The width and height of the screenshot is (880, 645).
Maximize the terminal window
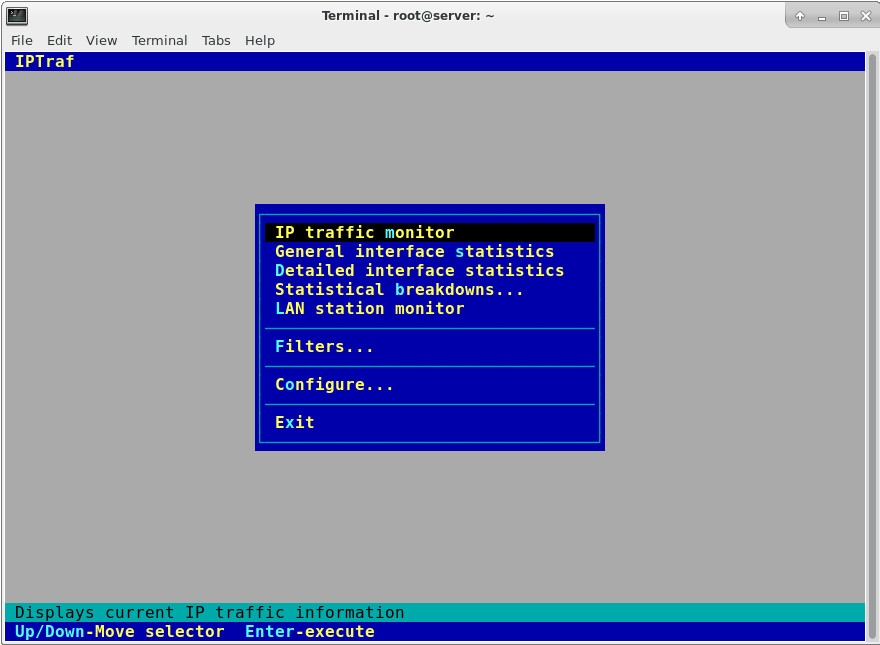pos(844,16)
